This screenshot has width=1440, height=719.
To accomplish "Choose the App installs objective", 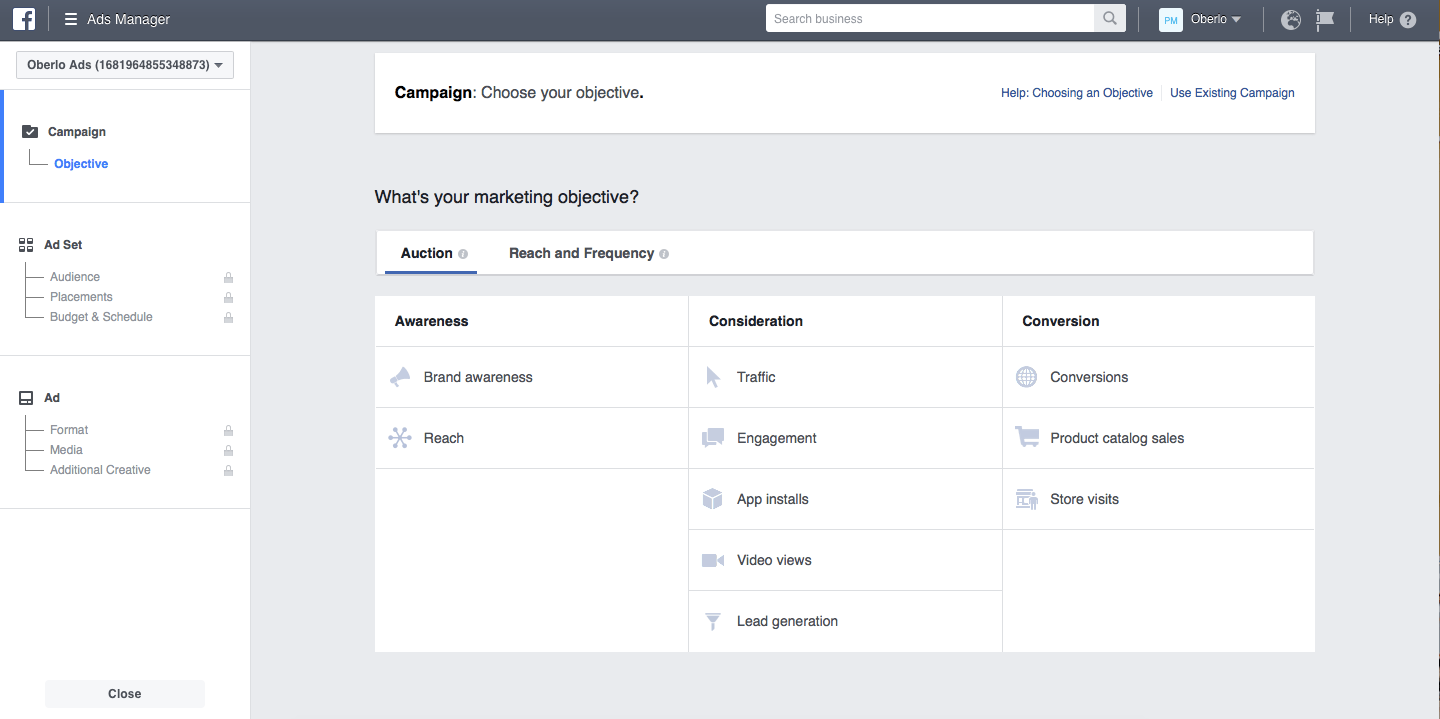I will [845, 499].
